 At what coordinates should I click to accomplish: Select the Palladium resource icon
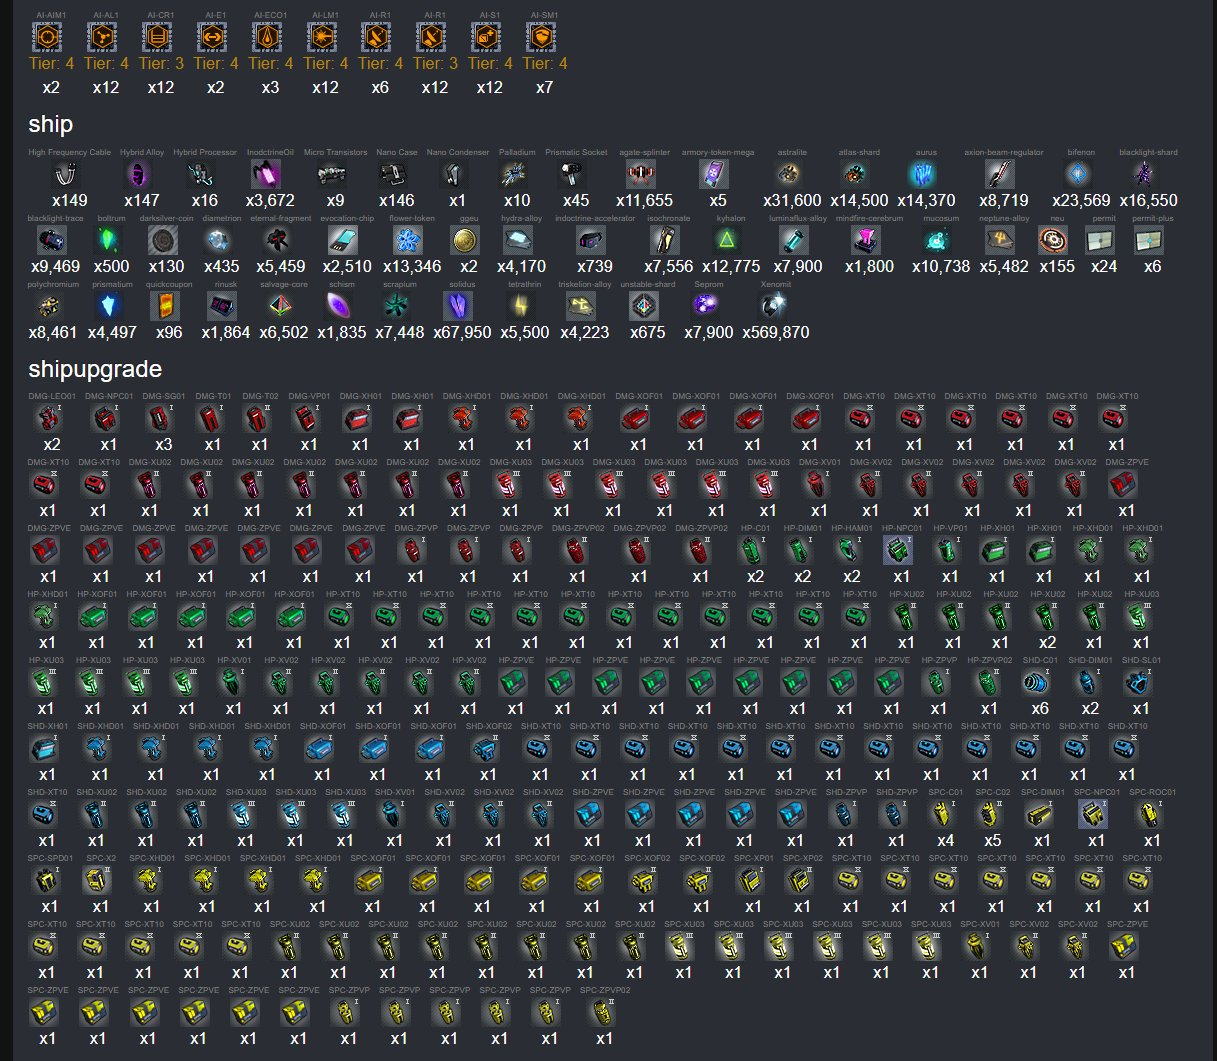pos(517,175)
